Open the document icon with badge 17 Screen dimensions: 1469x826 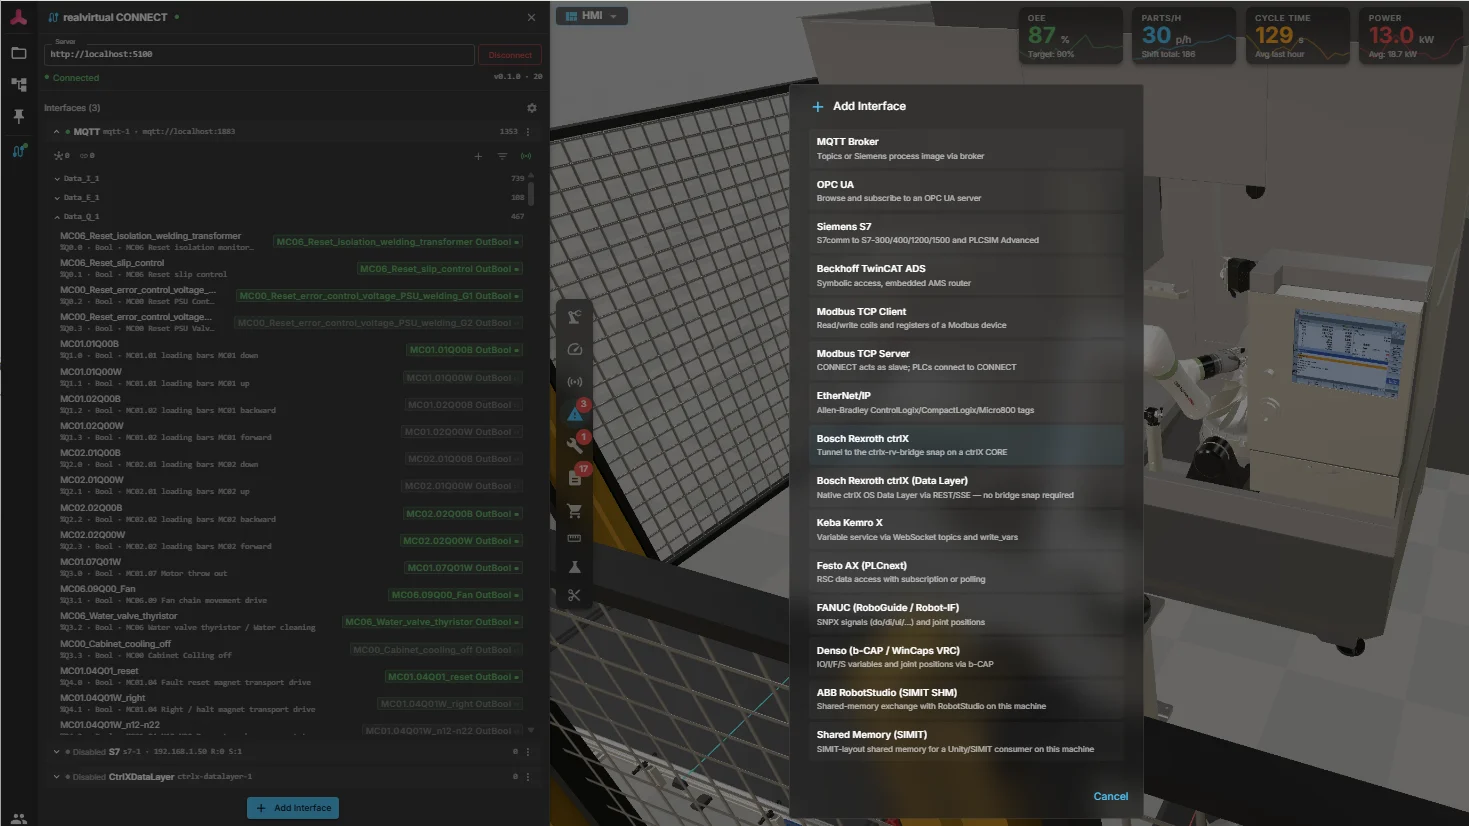pos(576,477)
